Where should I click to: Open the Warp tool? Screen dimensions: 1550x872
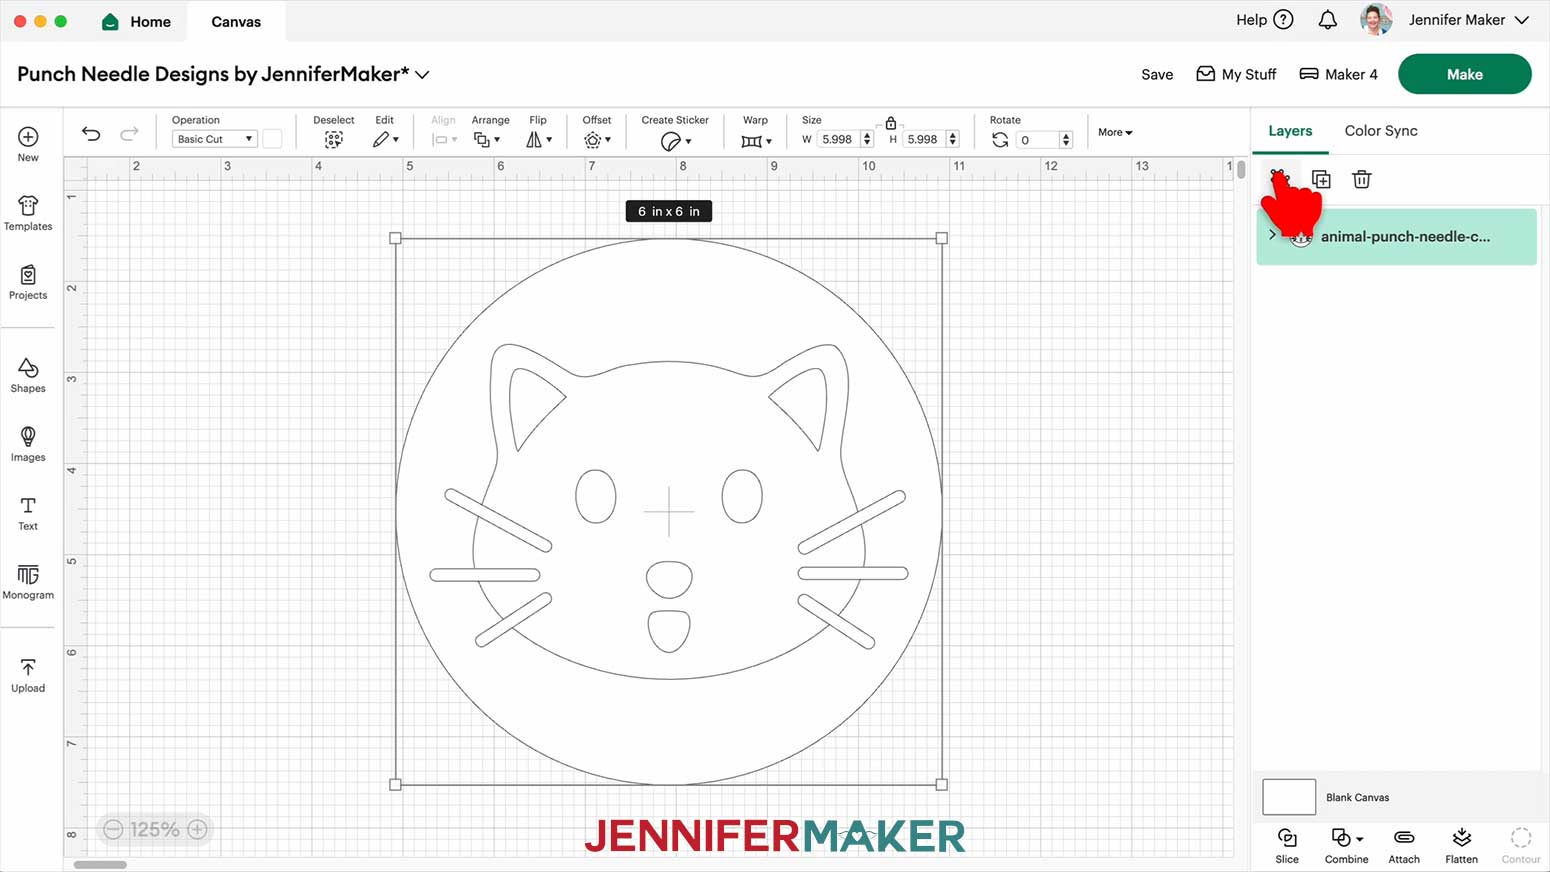tap(756, 141)
